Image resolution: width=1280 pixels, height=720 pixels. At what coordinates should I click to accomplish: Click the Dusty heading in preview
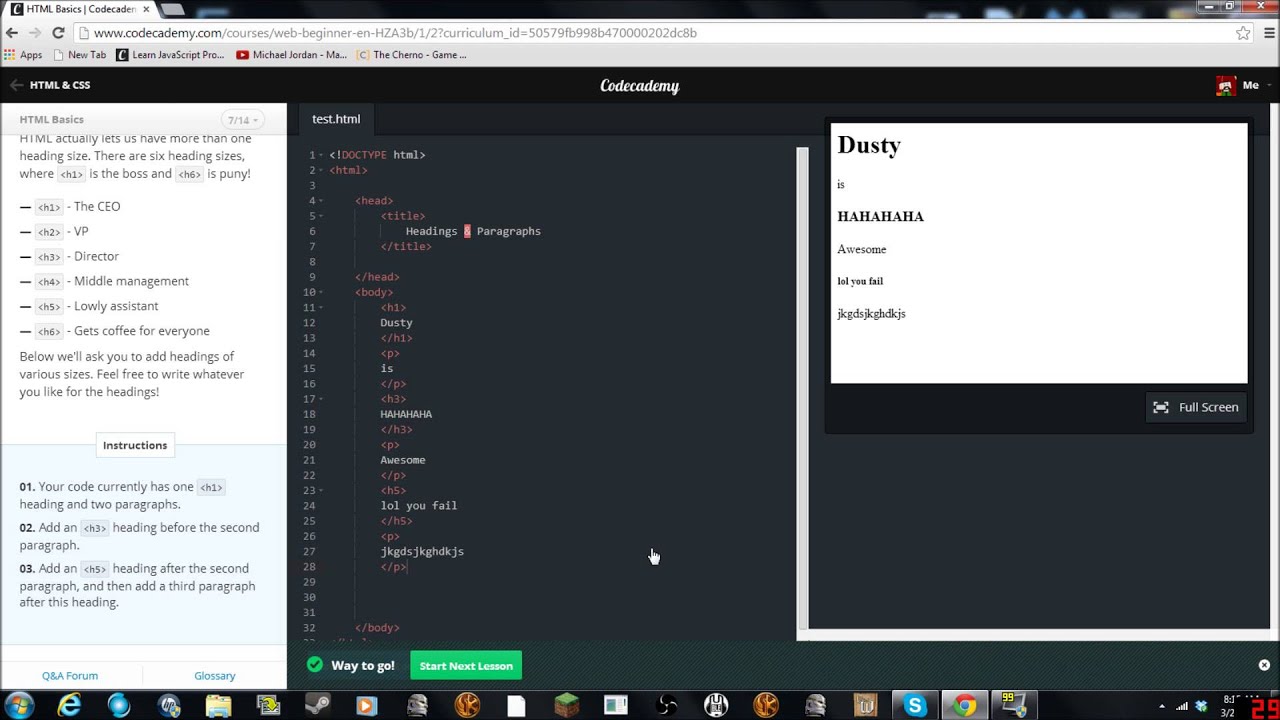pos(869,145)
